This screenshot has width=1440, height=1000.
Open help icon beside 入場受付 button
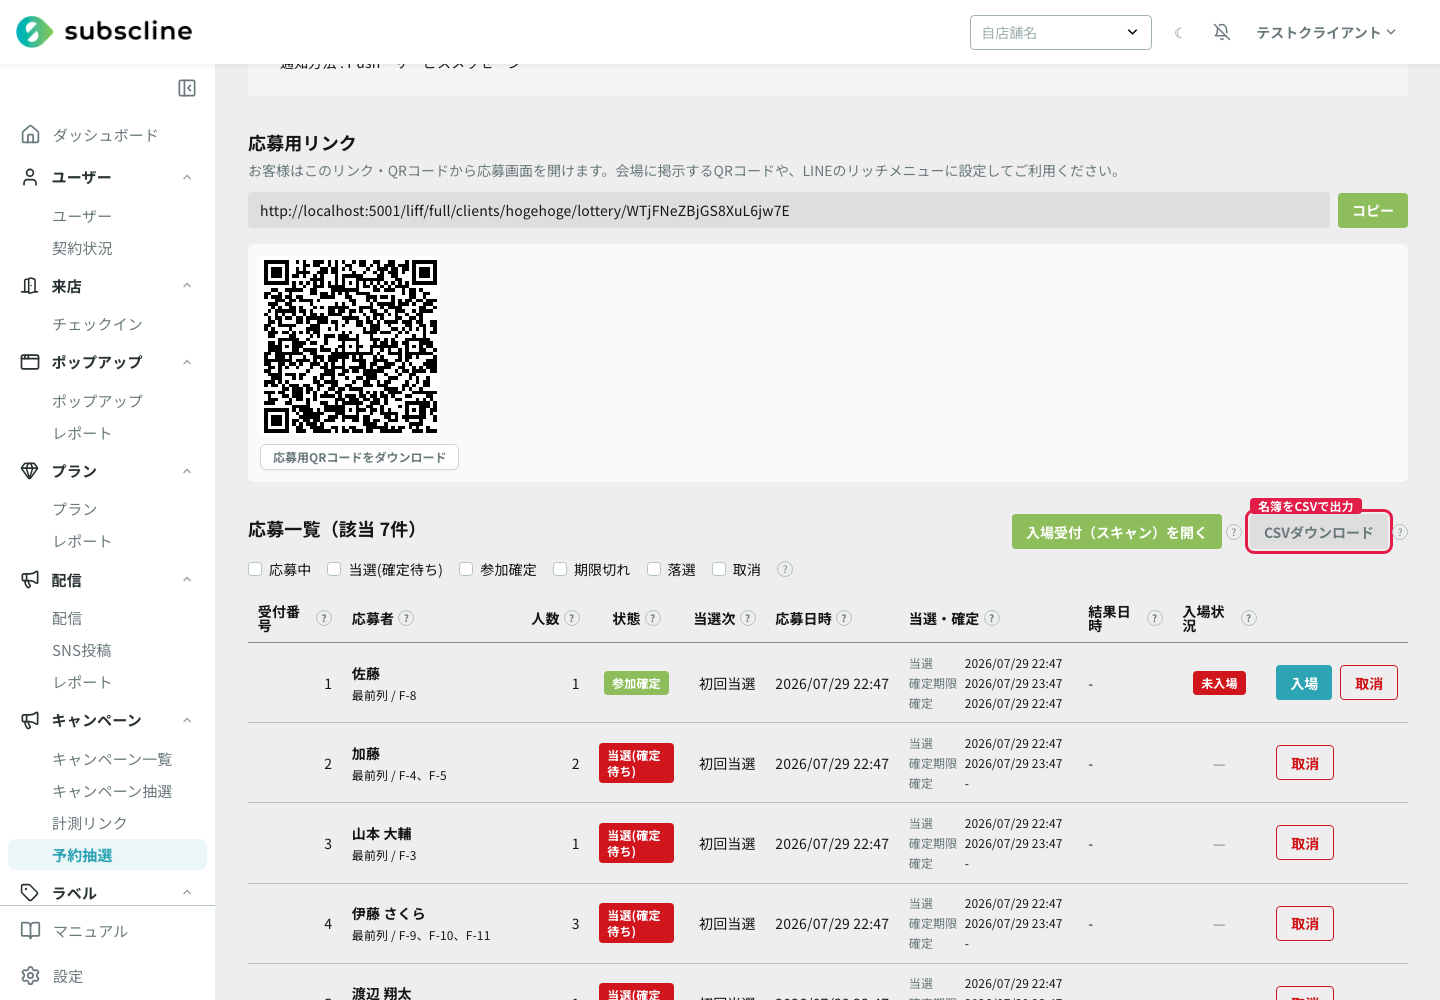1234,532
